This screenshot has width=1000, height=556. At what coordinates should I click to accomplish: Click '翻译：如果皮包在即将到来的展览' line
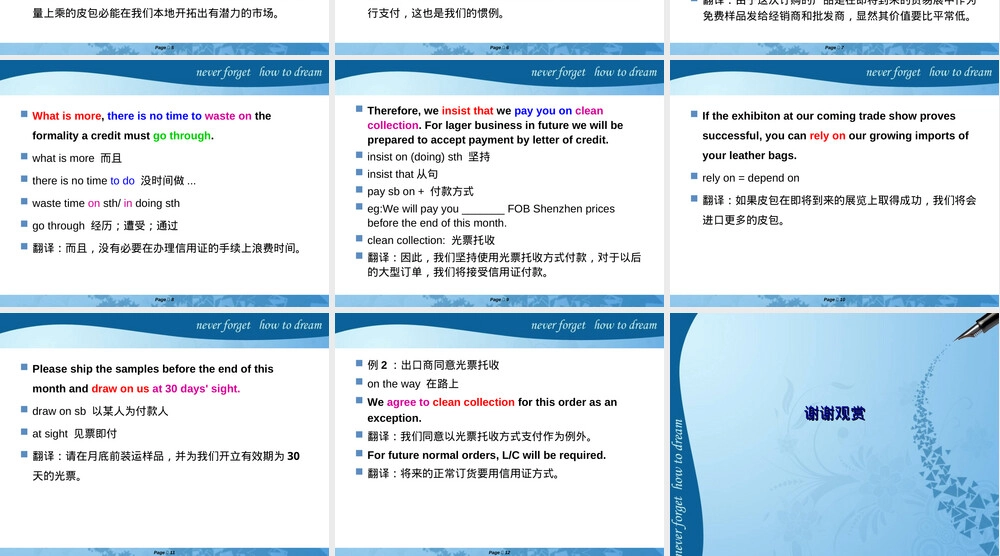coord(839,210)
